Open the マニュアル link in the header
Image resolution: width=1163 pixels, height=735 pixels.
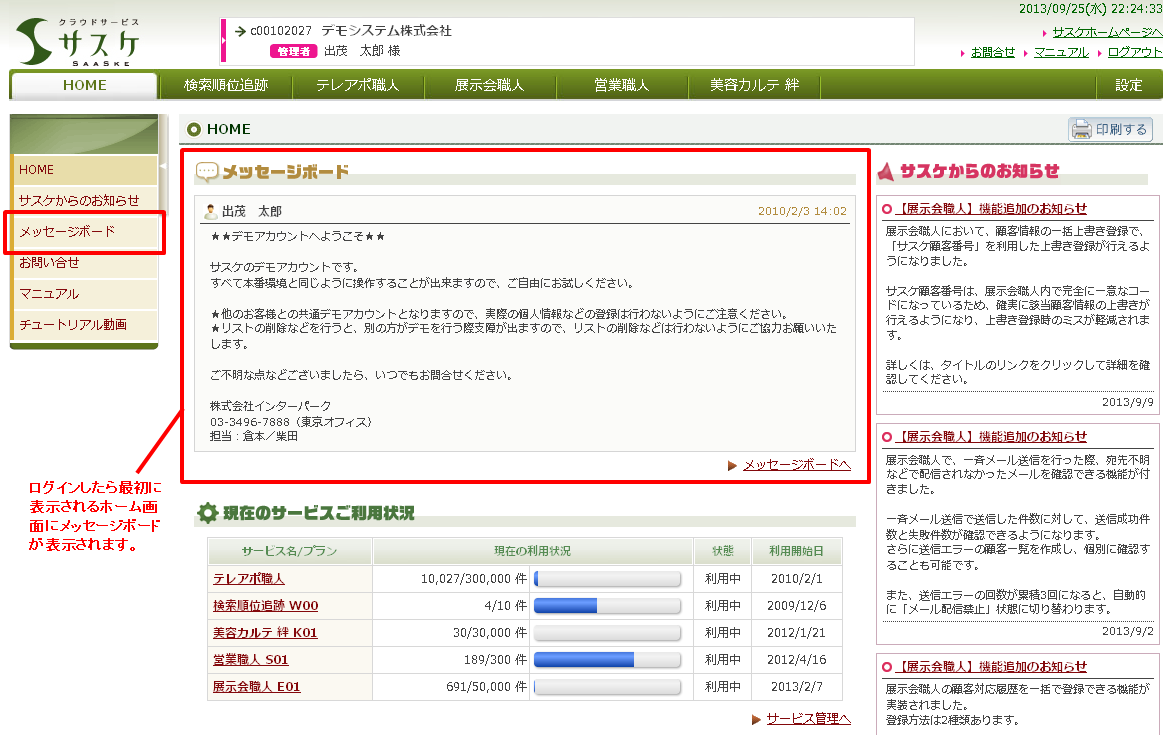pyautogui.click(x=1061, y=52)
